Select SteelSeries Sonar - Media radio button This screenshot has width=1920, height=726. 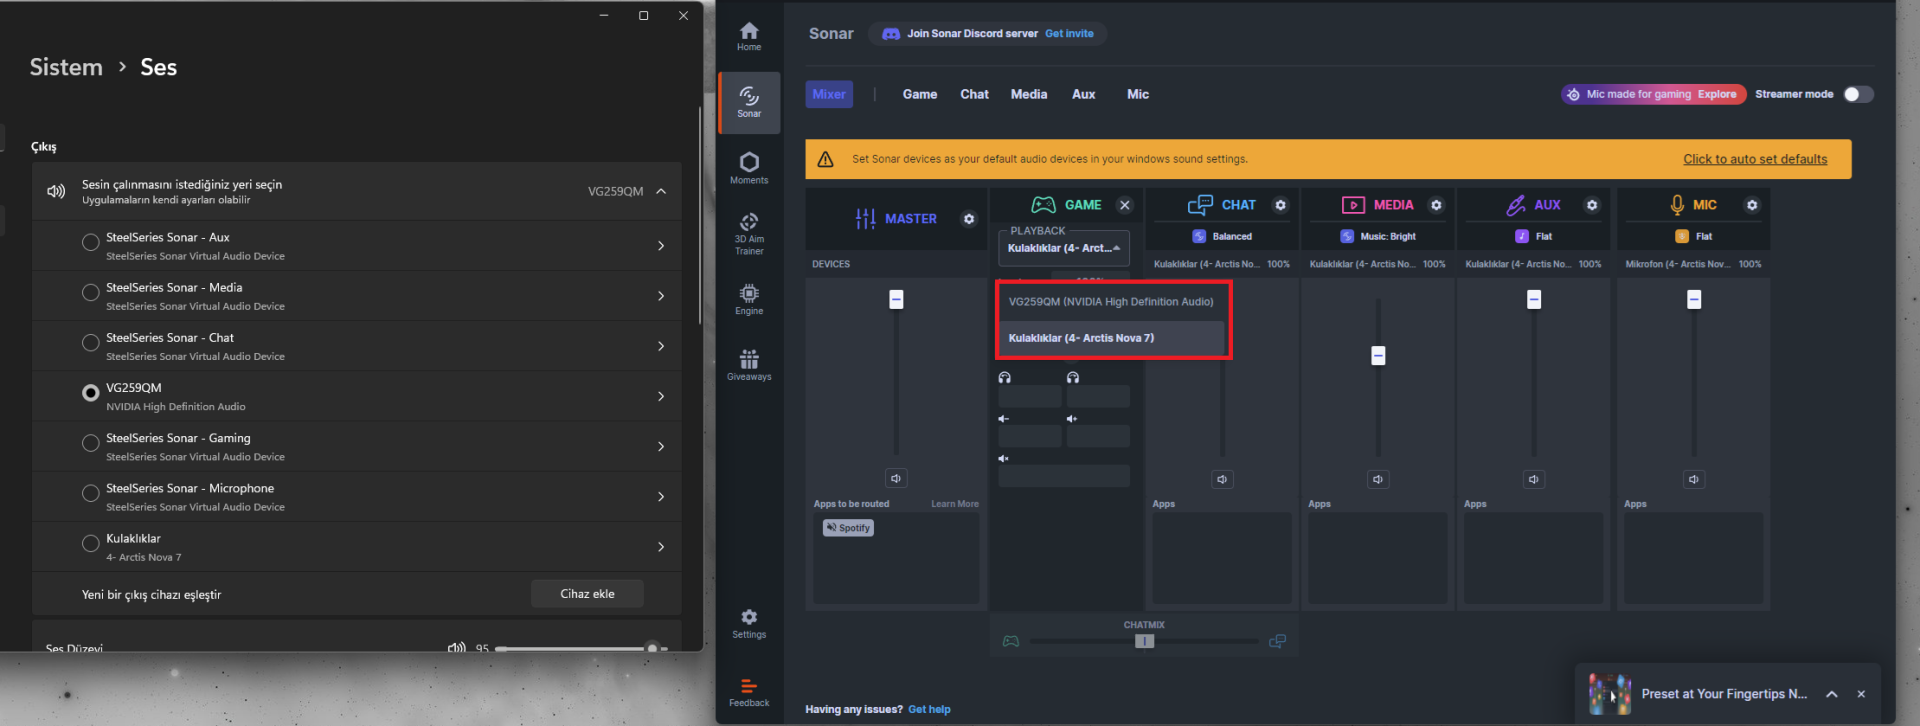click(90, 292)
